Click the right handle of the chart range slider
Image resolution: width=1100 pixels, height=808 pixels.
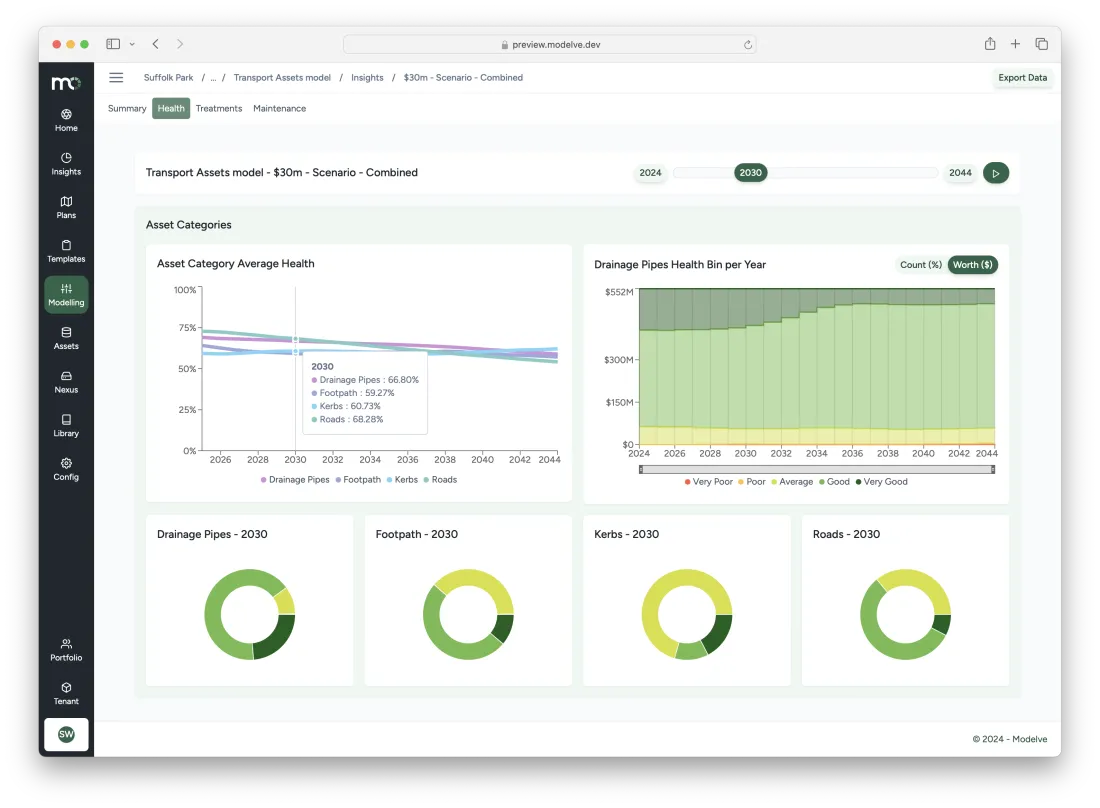(993, 469)
